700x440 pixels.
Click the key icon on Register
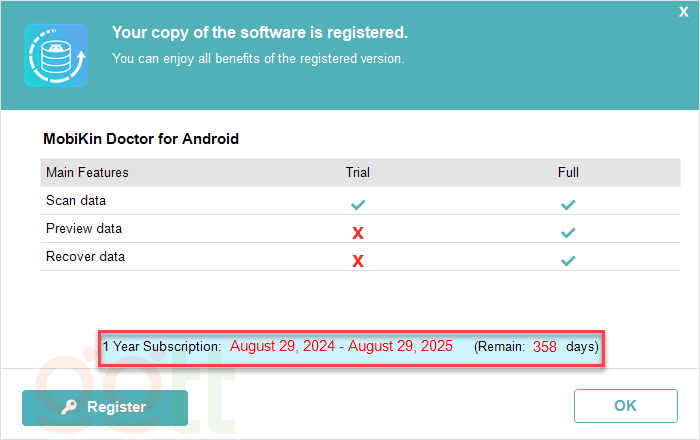(x=69, y=407)
